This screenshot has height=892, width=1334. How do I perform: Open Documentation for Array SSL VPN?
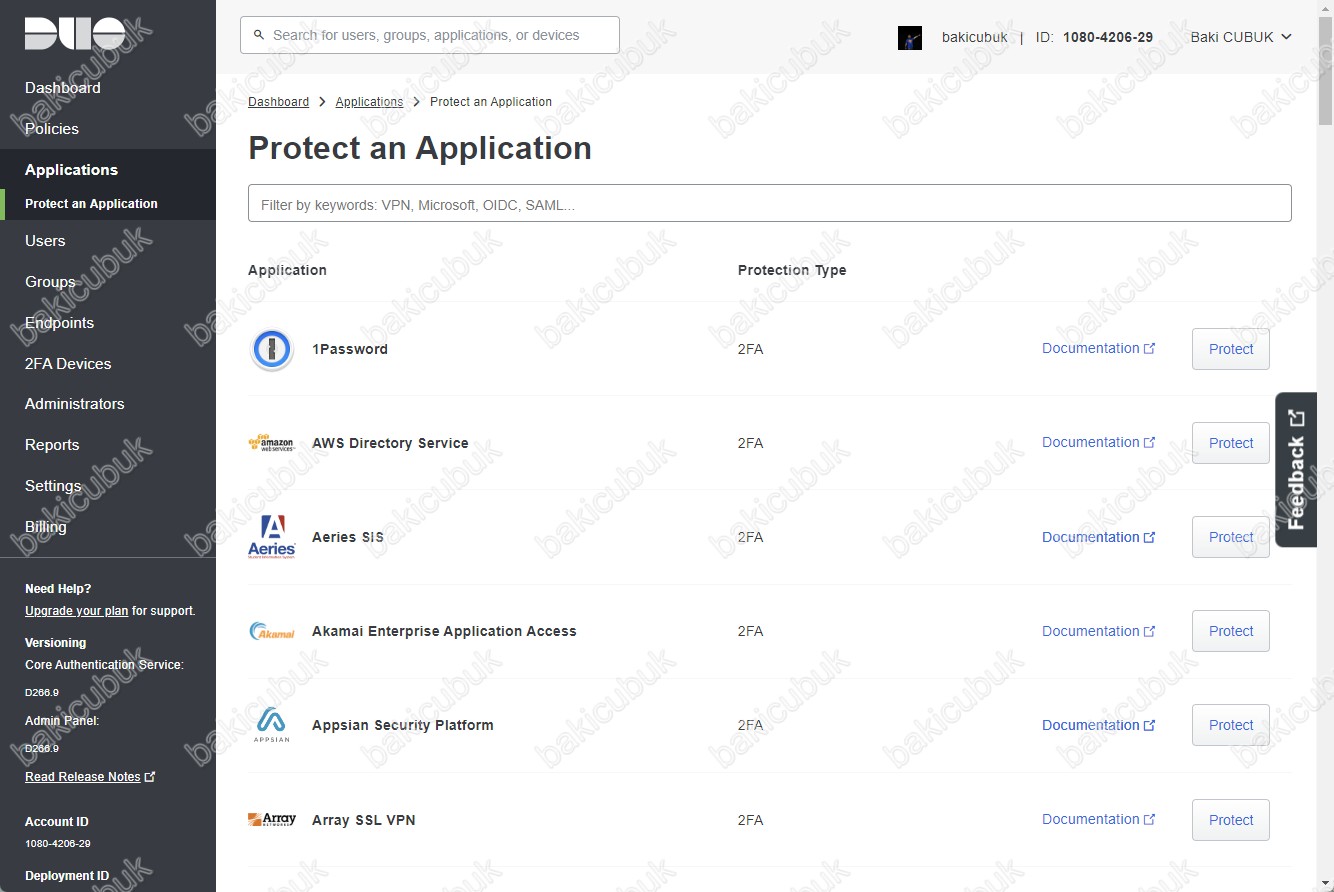(1099, 820)
